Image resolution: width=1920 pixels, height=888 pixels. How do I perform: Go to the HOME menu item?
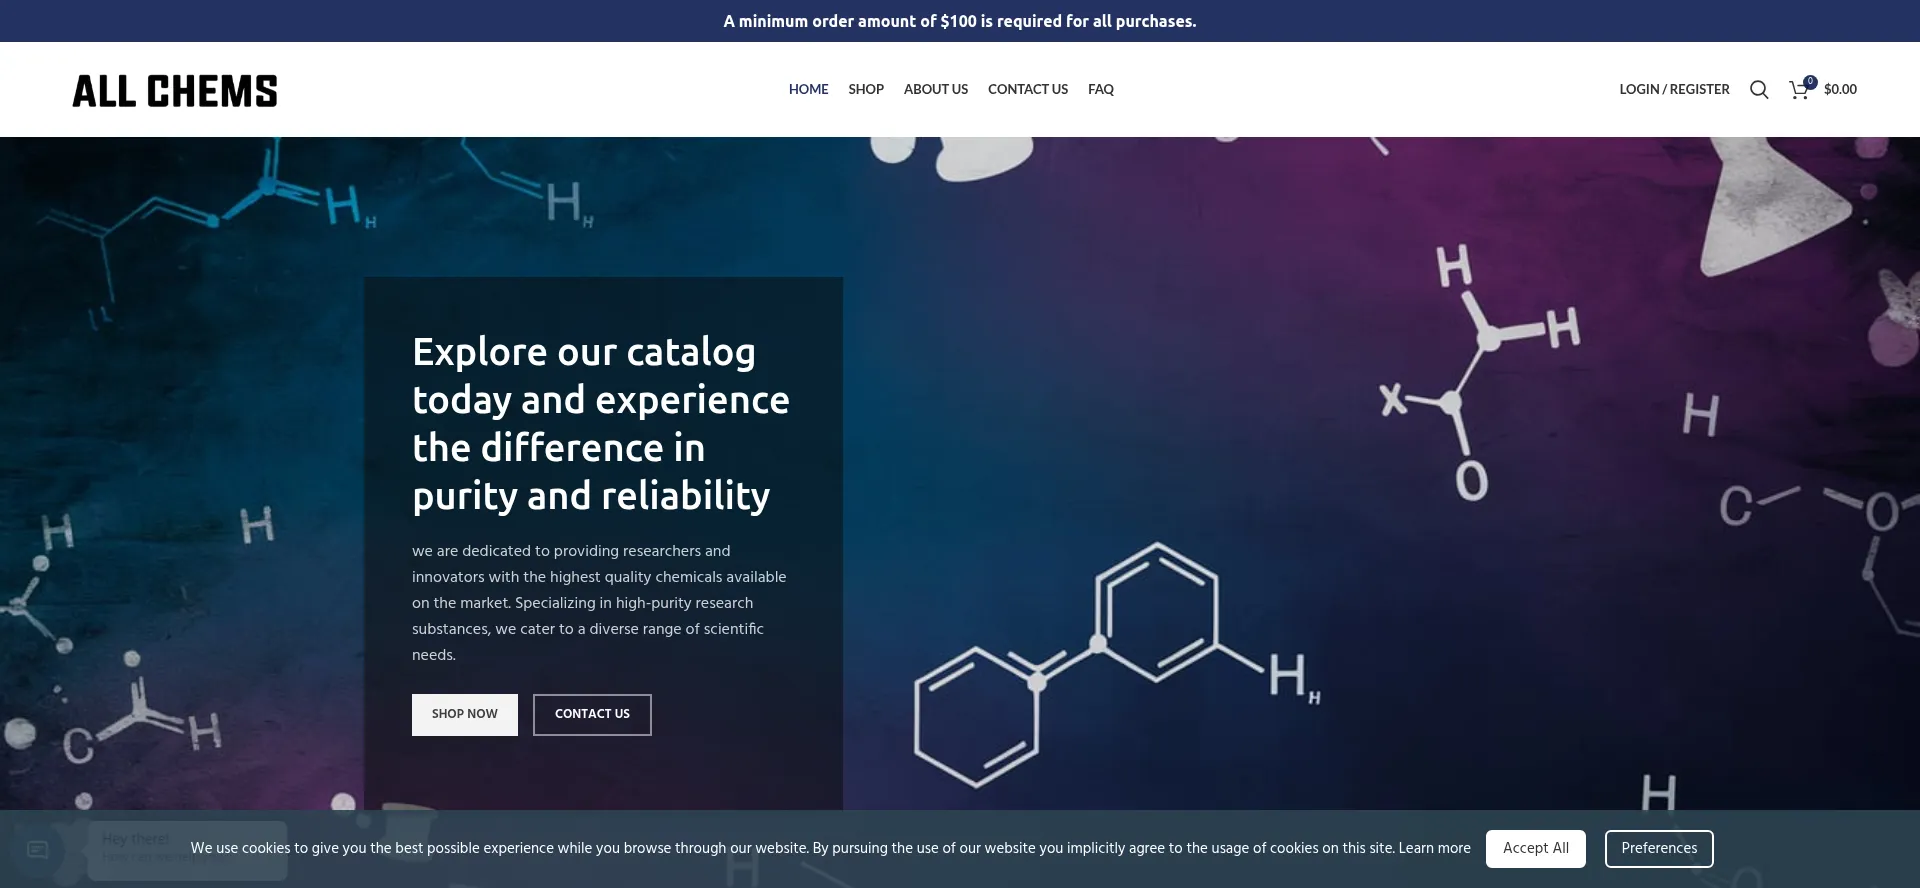808,89
